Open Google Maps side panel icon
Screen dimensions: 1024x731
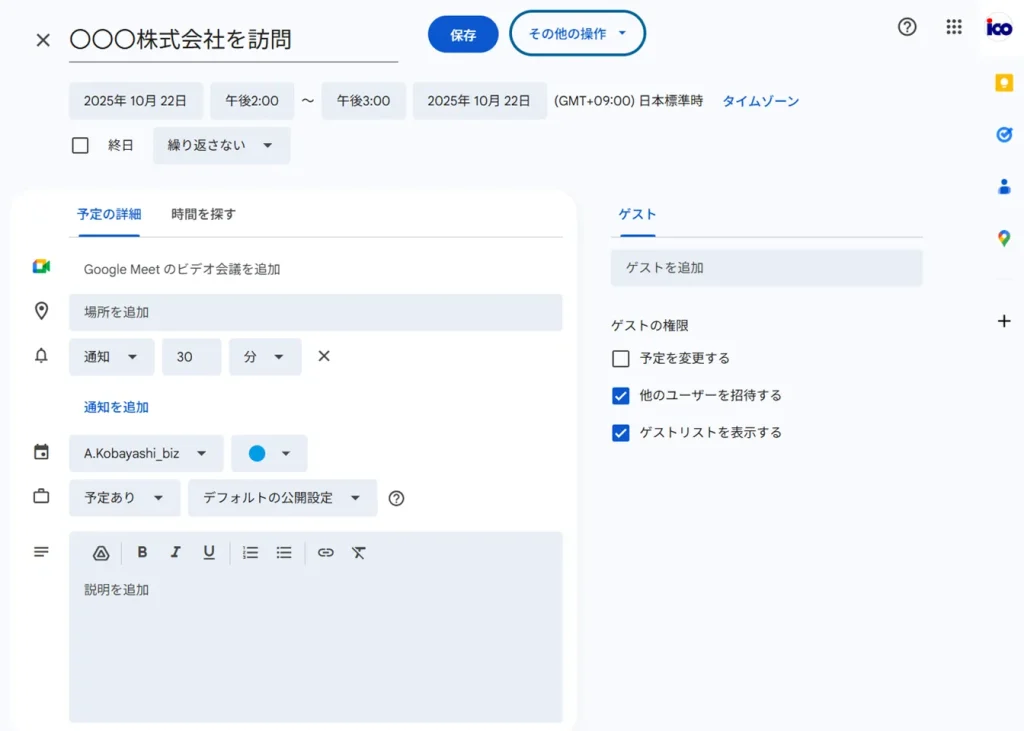click(1004, 238)
